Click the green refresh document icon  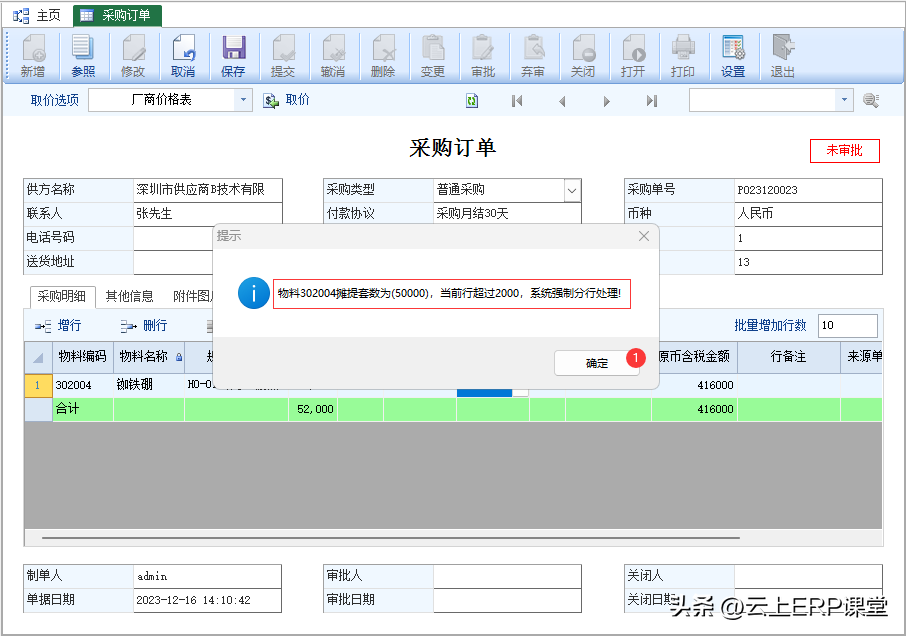472,101
